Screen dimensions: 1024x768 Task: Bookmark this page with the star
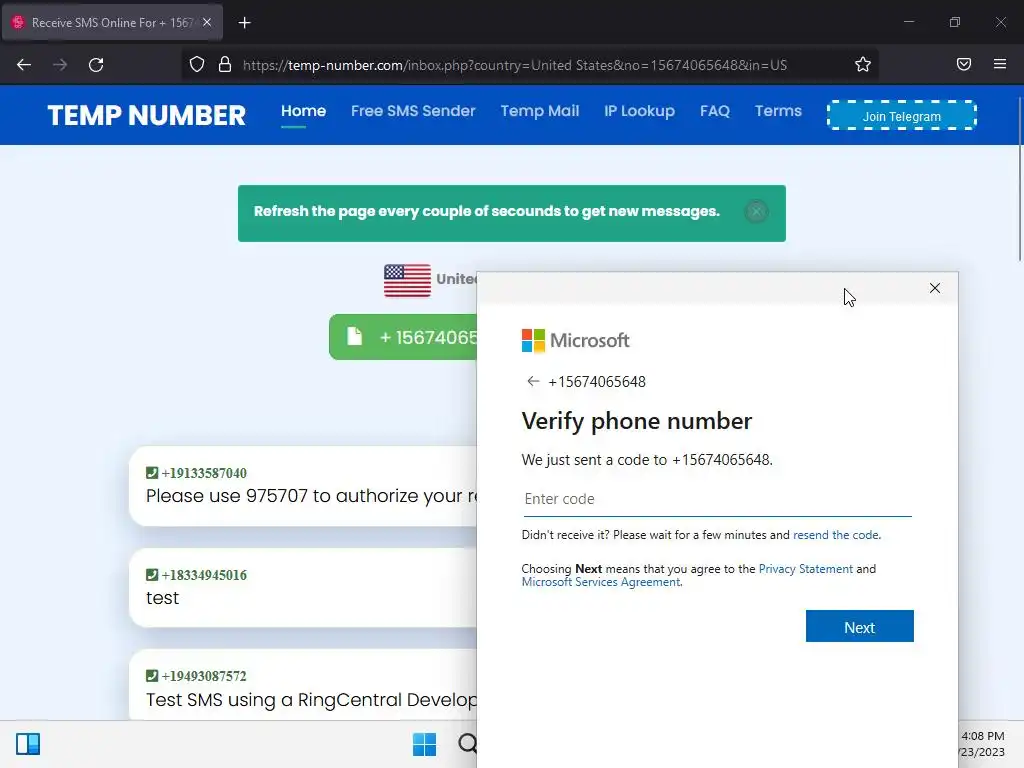coord(863,65)
